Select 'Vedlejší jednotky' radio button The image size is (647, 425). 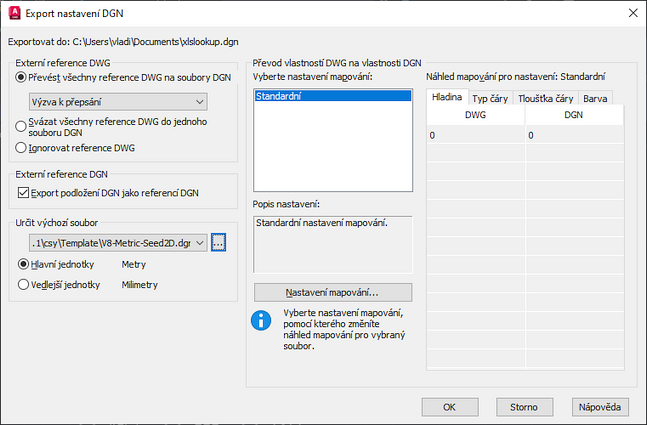25,285
